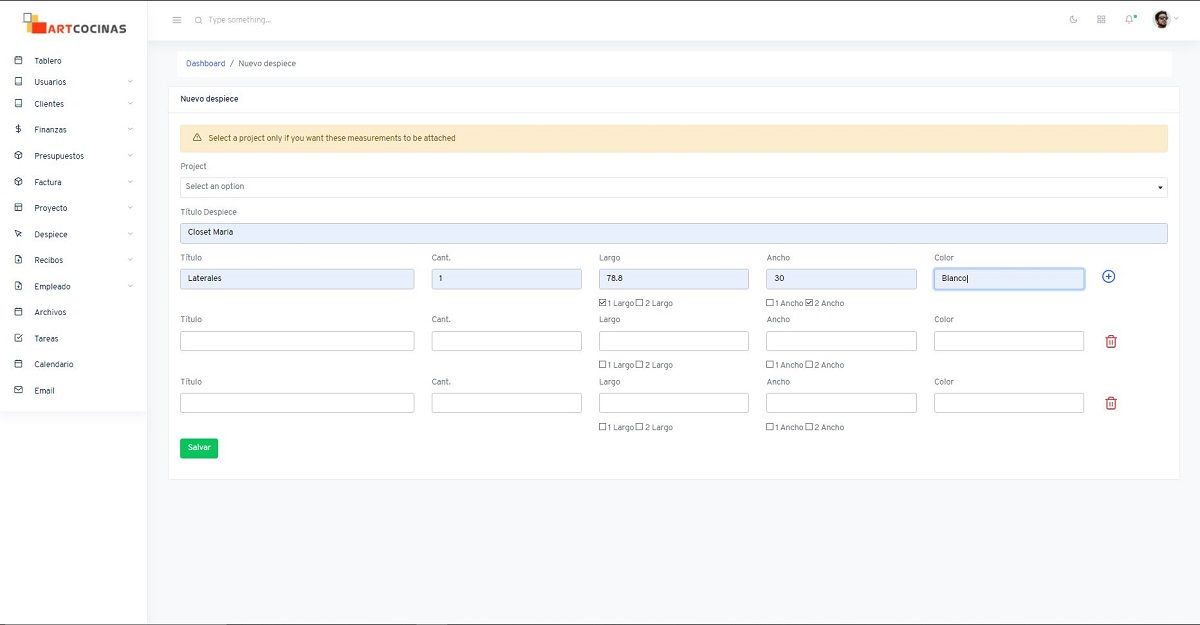Switch to dark mode moon icon
1200x625 pixels.
[1073, 20]
